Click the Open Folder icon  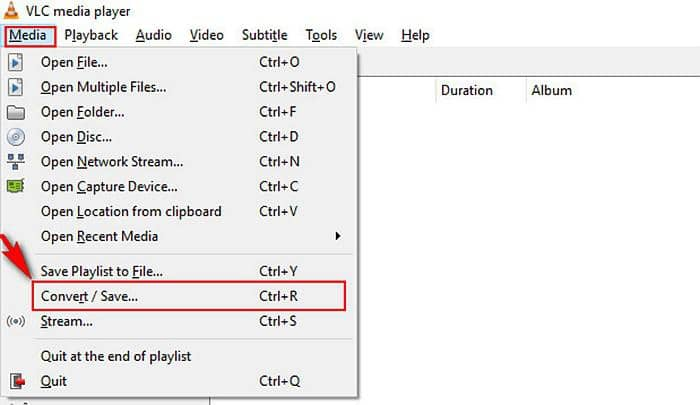(16, 112)
